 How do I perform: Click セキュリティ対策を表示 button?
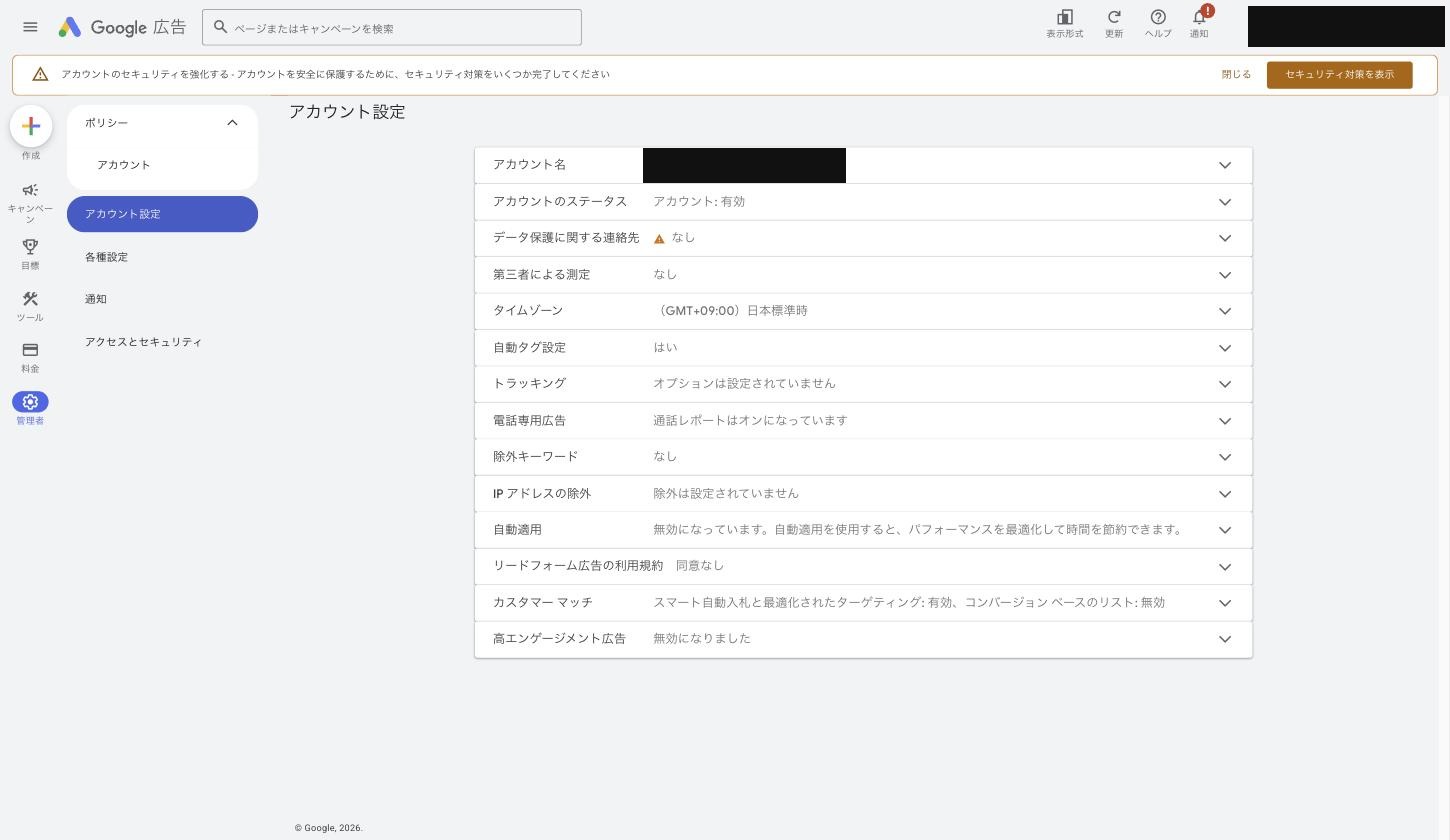1339,75
